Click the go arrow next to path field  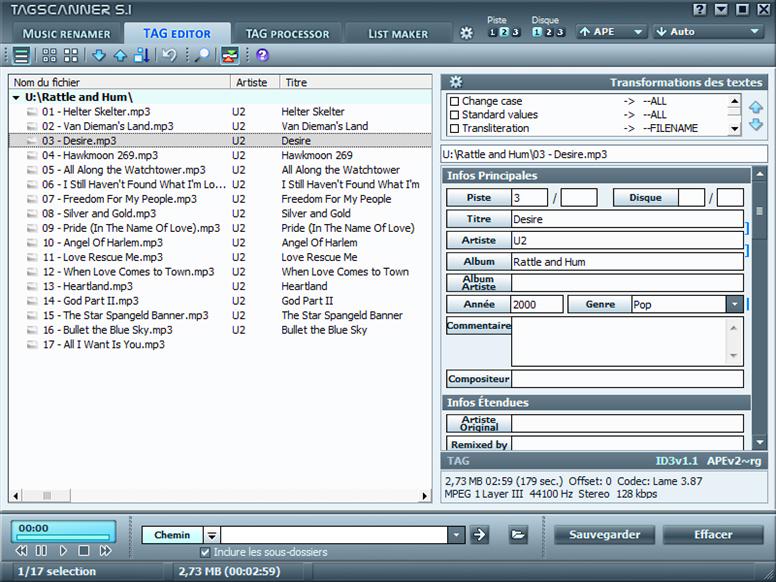tap(479, 534)
